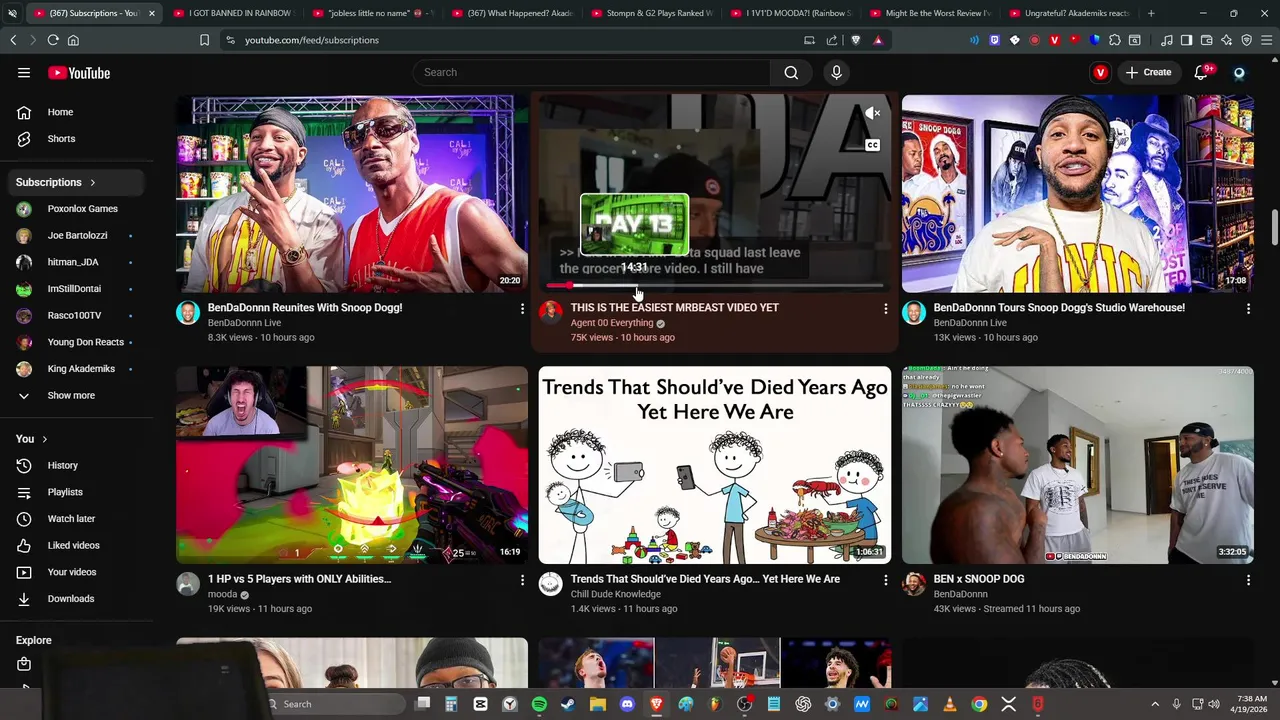Open Chill Dude Knowledge channel link
Viewport: 1280px width, 720px height.
pos(616,594)
